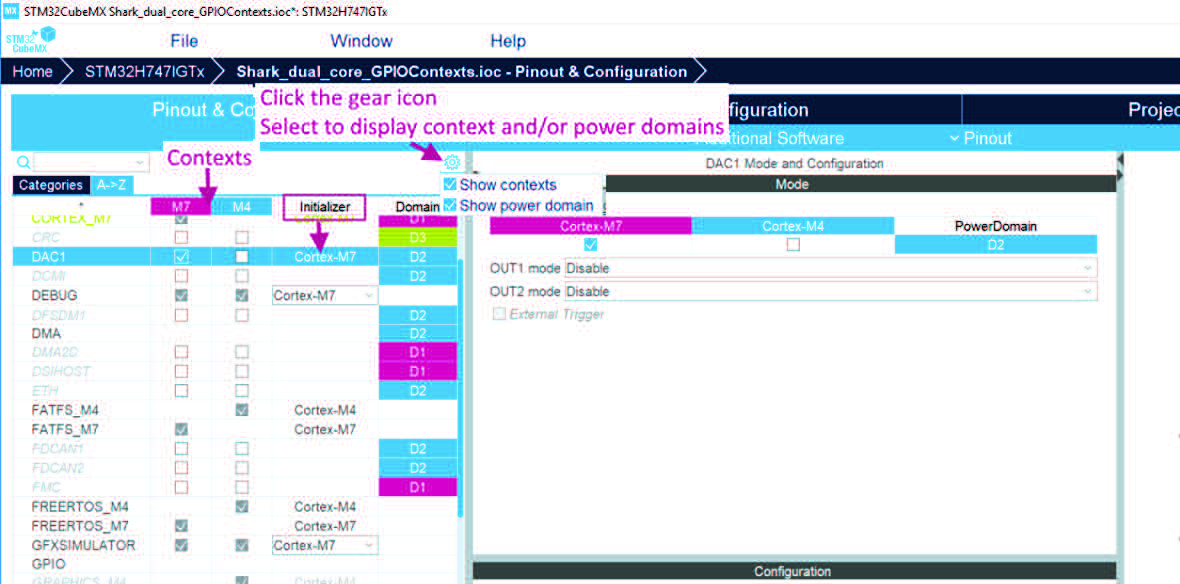The width and height of the screenshot is (1180, 584).
Task: Click the magenta D1 domain cell for FMC
Action: coord(418,487)
